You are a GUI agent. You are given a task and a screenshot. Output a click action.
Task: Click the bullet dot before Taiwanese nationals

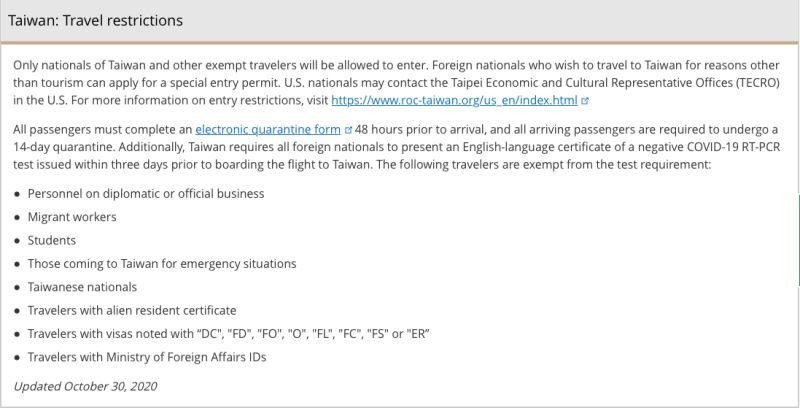[18, 288]
